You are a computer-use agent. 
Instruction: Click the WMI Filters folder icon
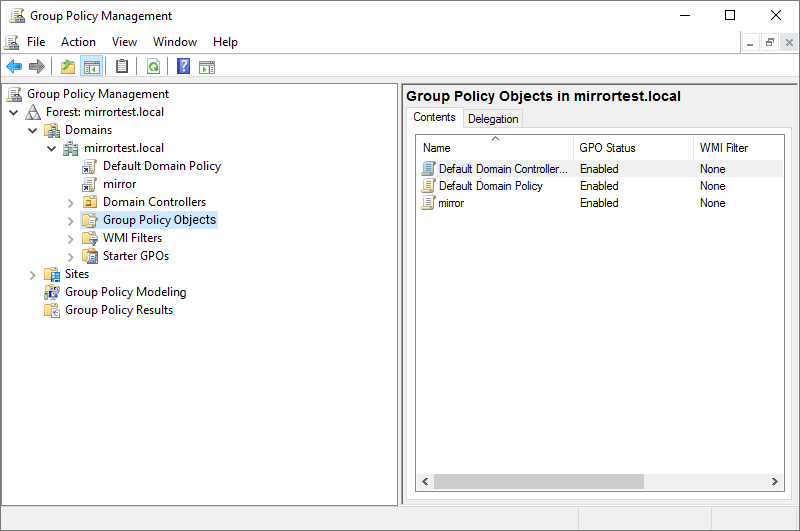click(x=90, y=238)
